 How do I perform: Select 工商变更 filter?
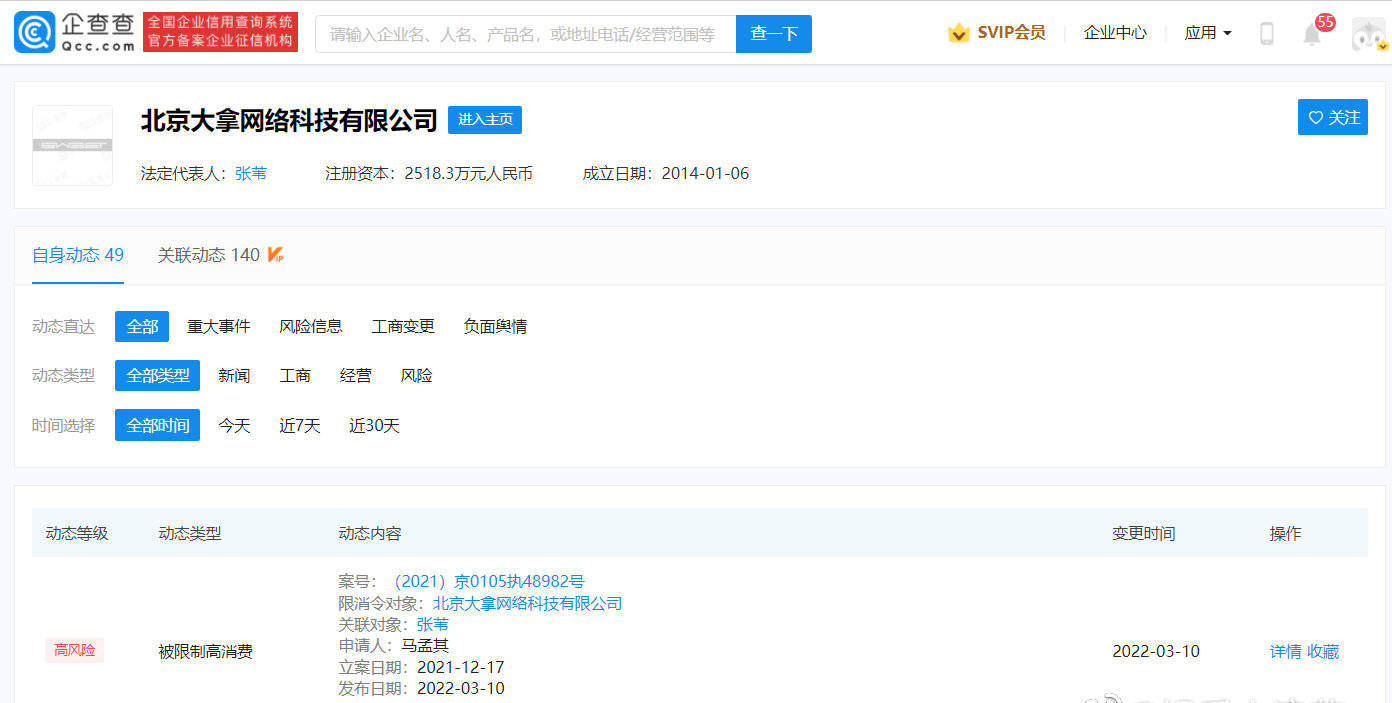click(403, 326)
